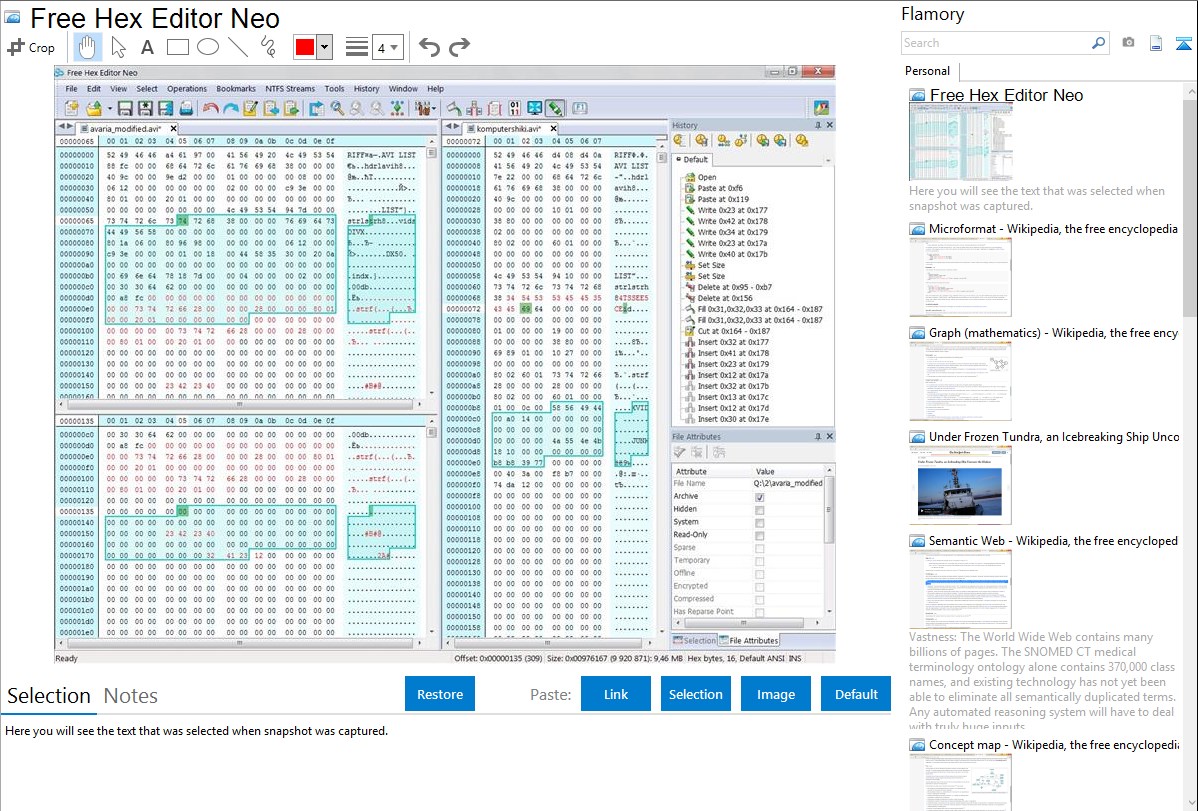Screen dimensions: 1198x811
Task: Click the save floppy icon in hex editor toolbar
Action: [125, 109]
